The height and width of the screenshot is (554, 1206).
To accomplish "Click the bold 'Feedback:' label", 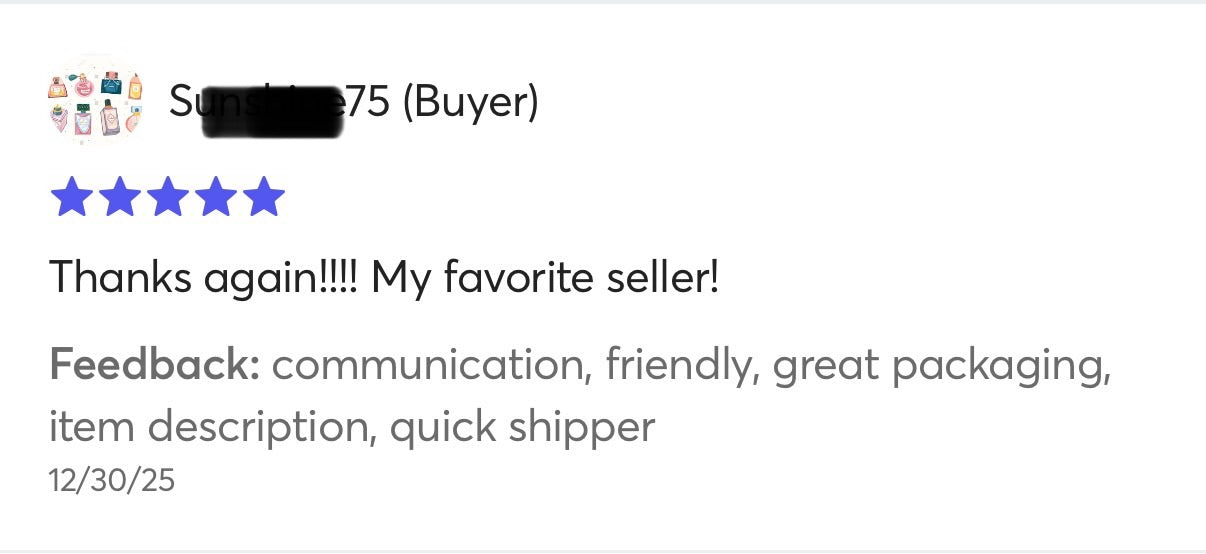I will click(x=155, y=365).
